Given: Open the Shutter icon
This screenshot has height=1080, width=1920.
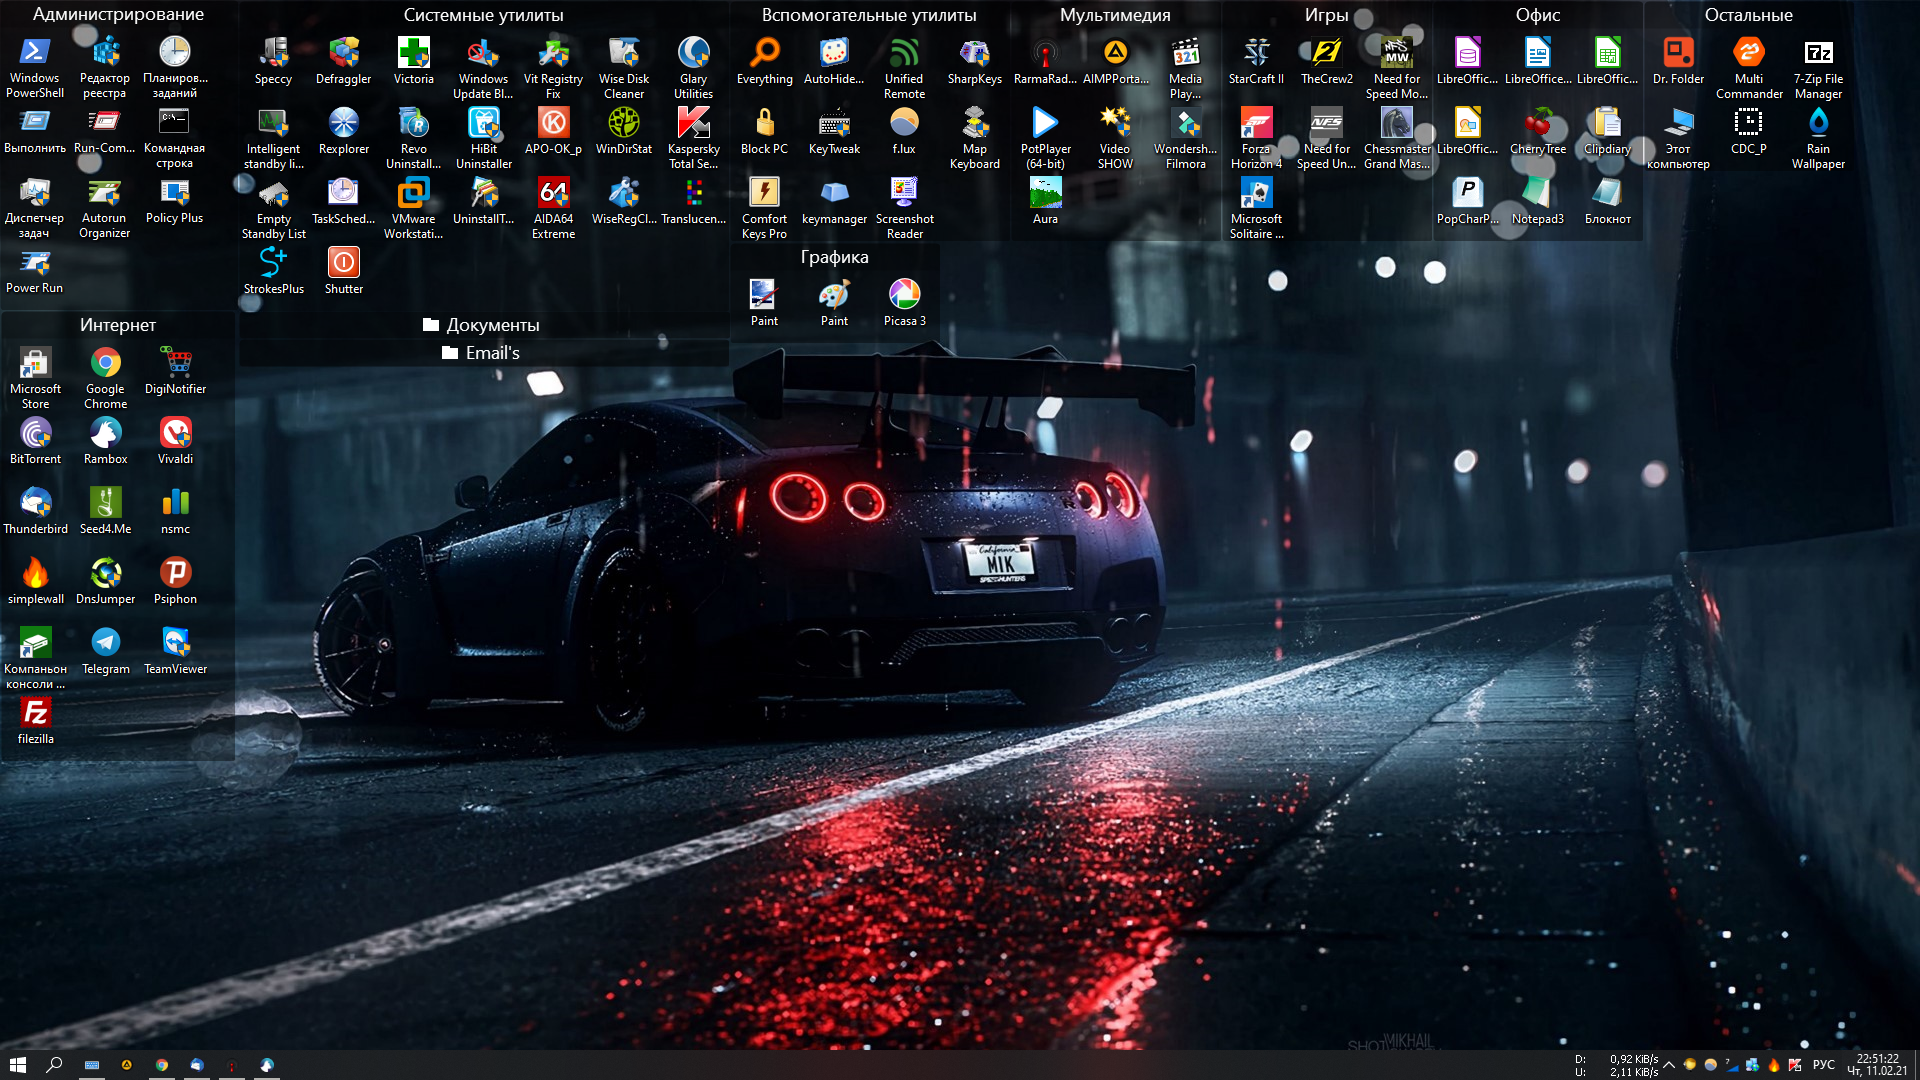Looking at the screenshot, I should [343, 271].
